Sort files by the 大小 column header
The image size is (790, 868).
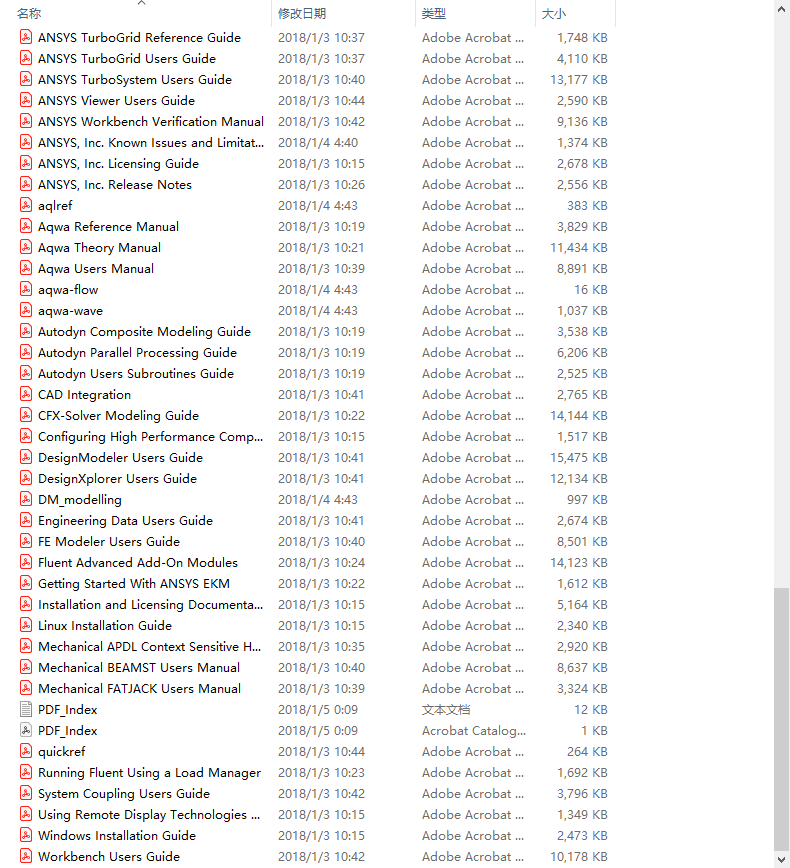[x=554, y=14]
